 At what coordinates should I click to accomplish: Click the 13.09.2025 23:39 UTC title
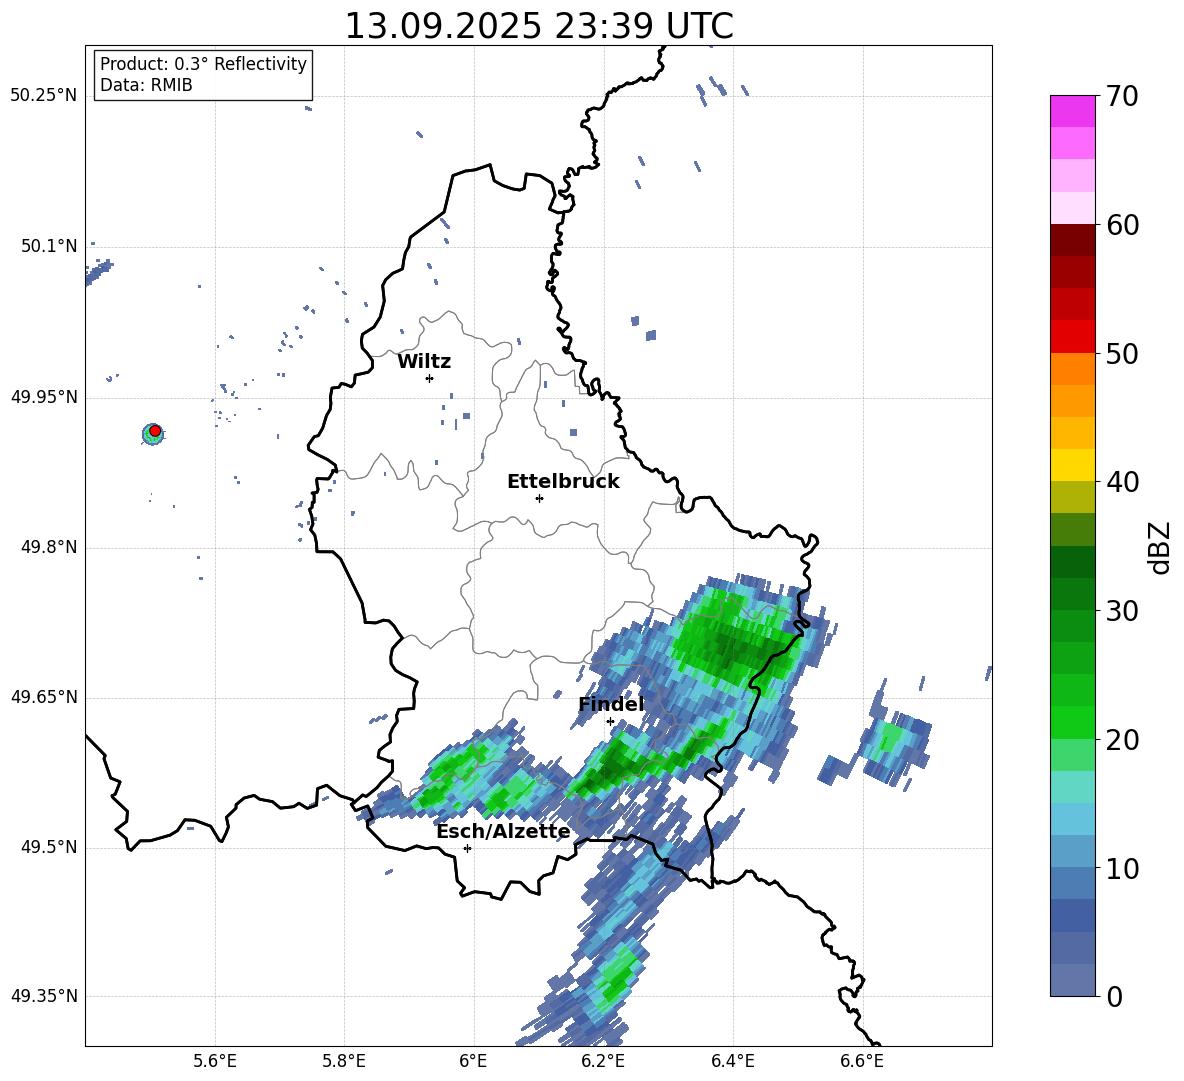coord(539,26)
